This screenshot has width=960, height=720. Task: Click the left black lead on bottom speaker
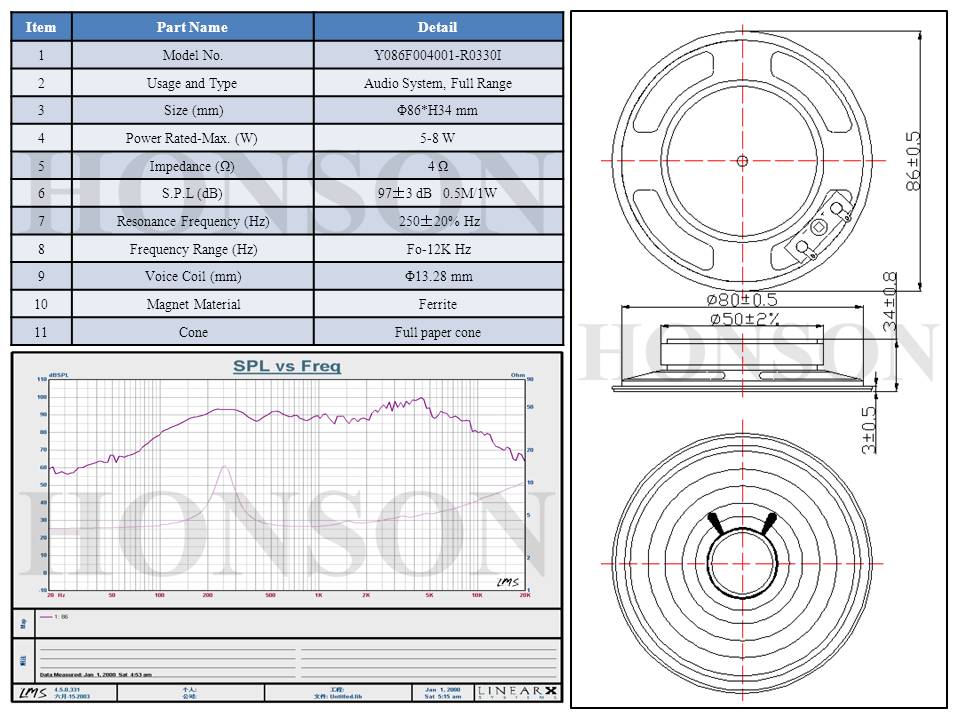[716, 522]
